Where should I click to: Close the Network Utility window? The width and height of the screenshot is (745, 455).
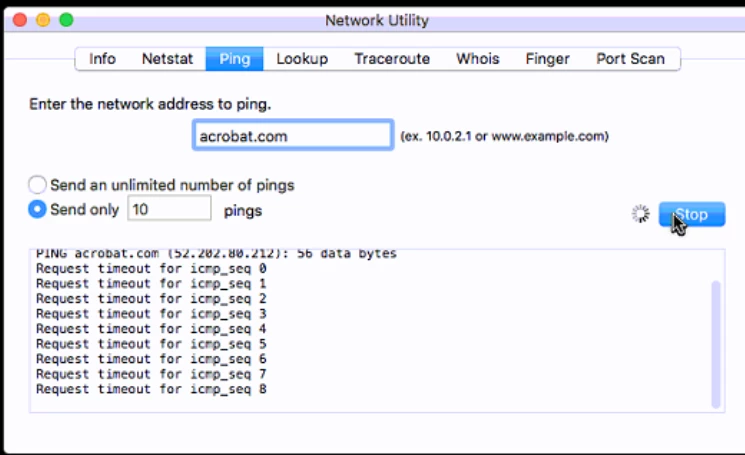[x=20, y=20]
